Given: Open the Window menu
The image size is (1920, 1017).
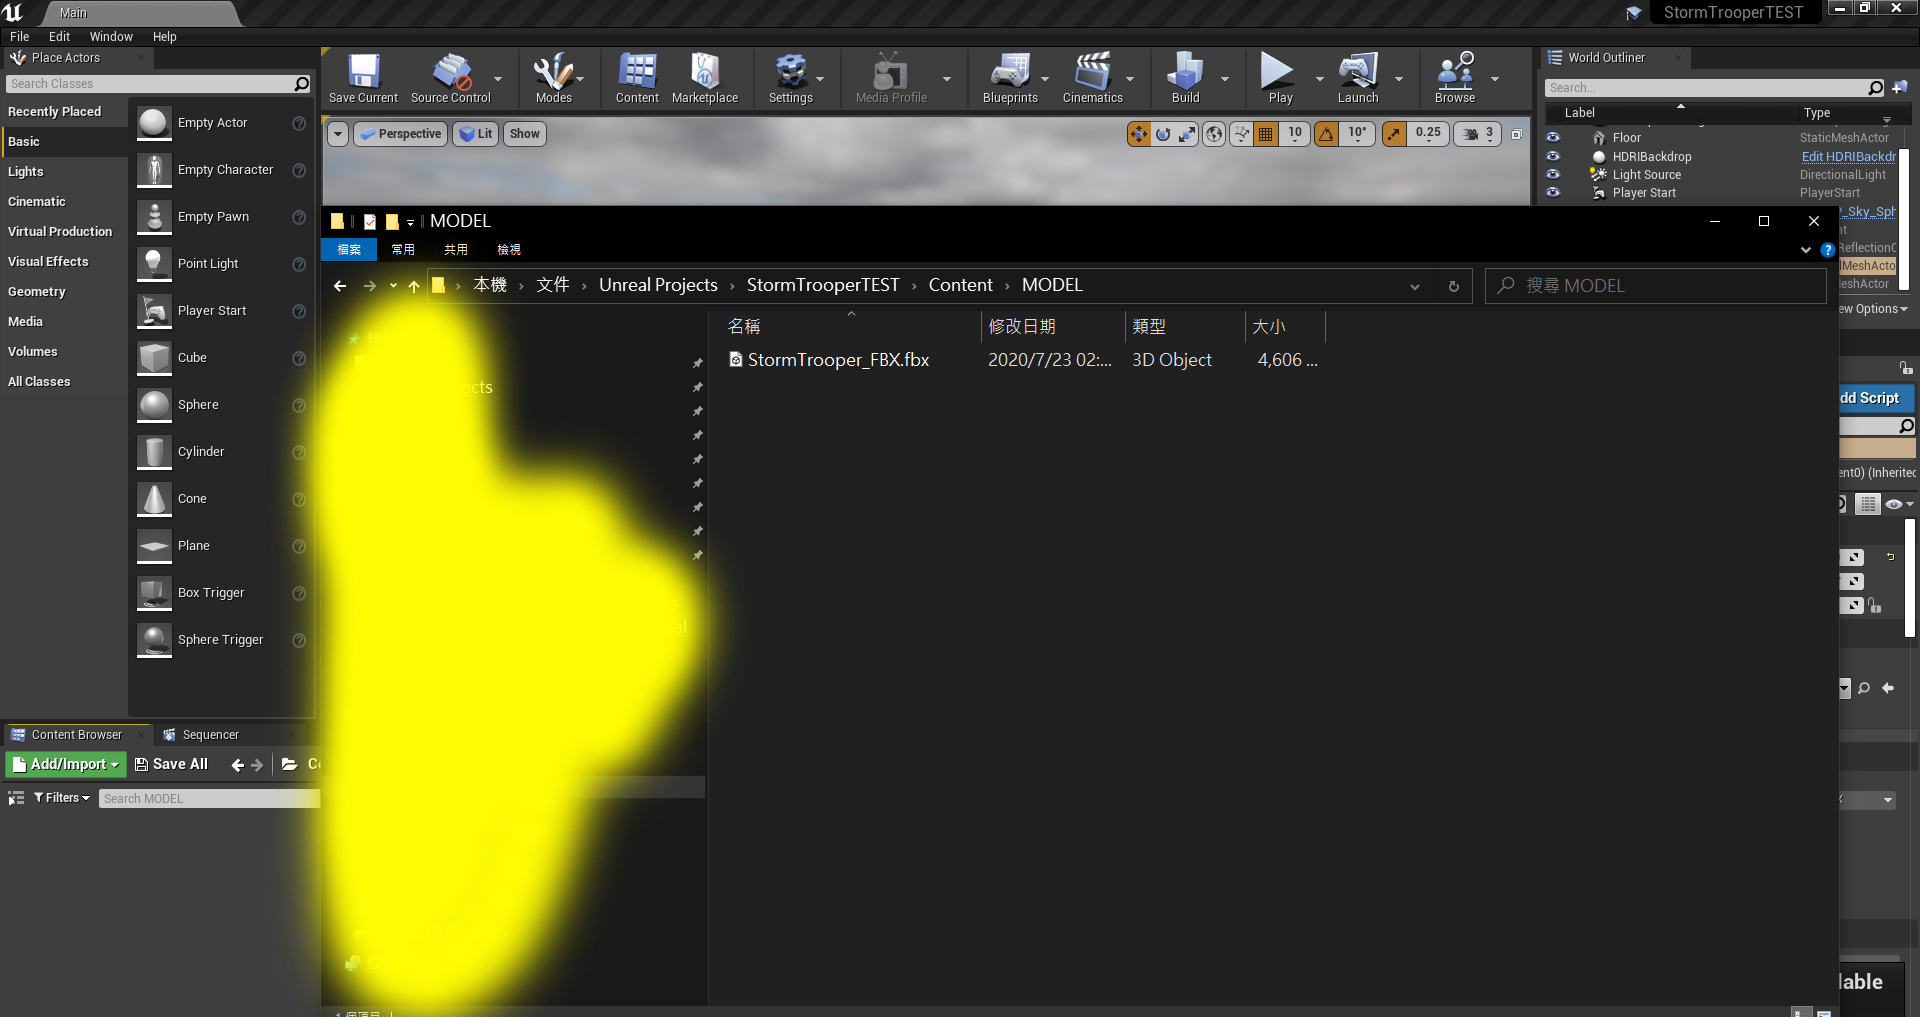Looking at the screenshot, I should 111,37.
